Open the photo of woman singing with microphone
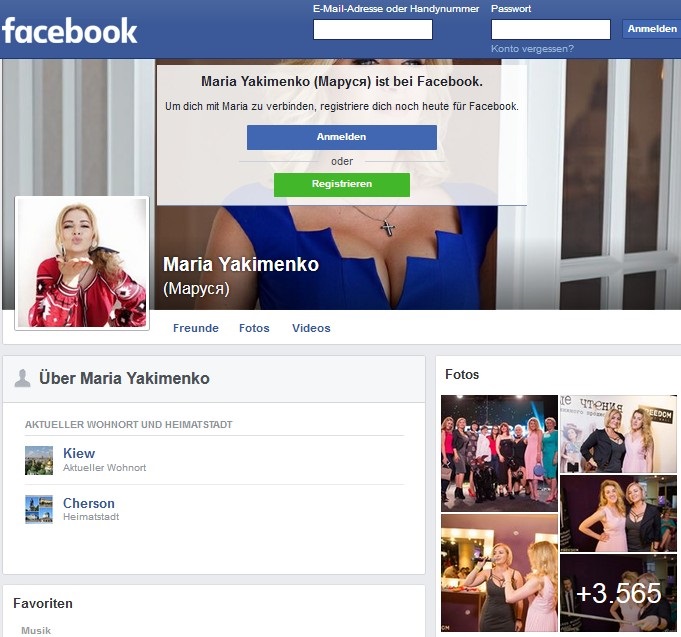 coord(499,573)
